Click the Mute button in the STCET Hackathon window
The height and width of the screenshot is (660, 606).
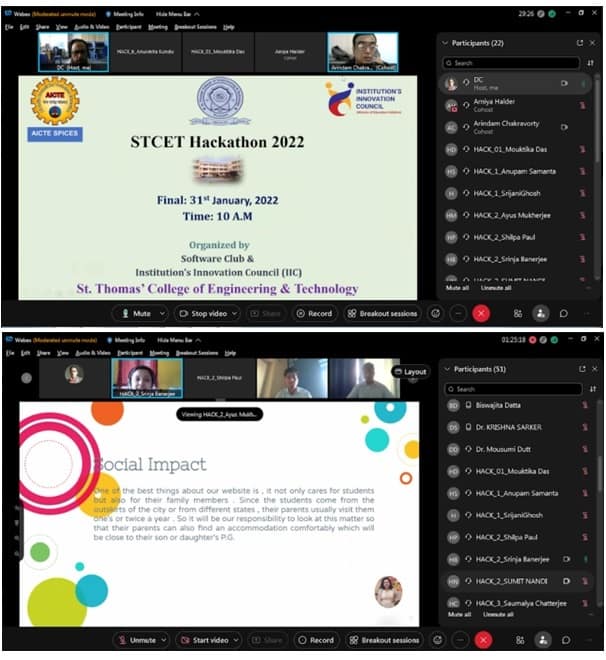pos(136,314)
